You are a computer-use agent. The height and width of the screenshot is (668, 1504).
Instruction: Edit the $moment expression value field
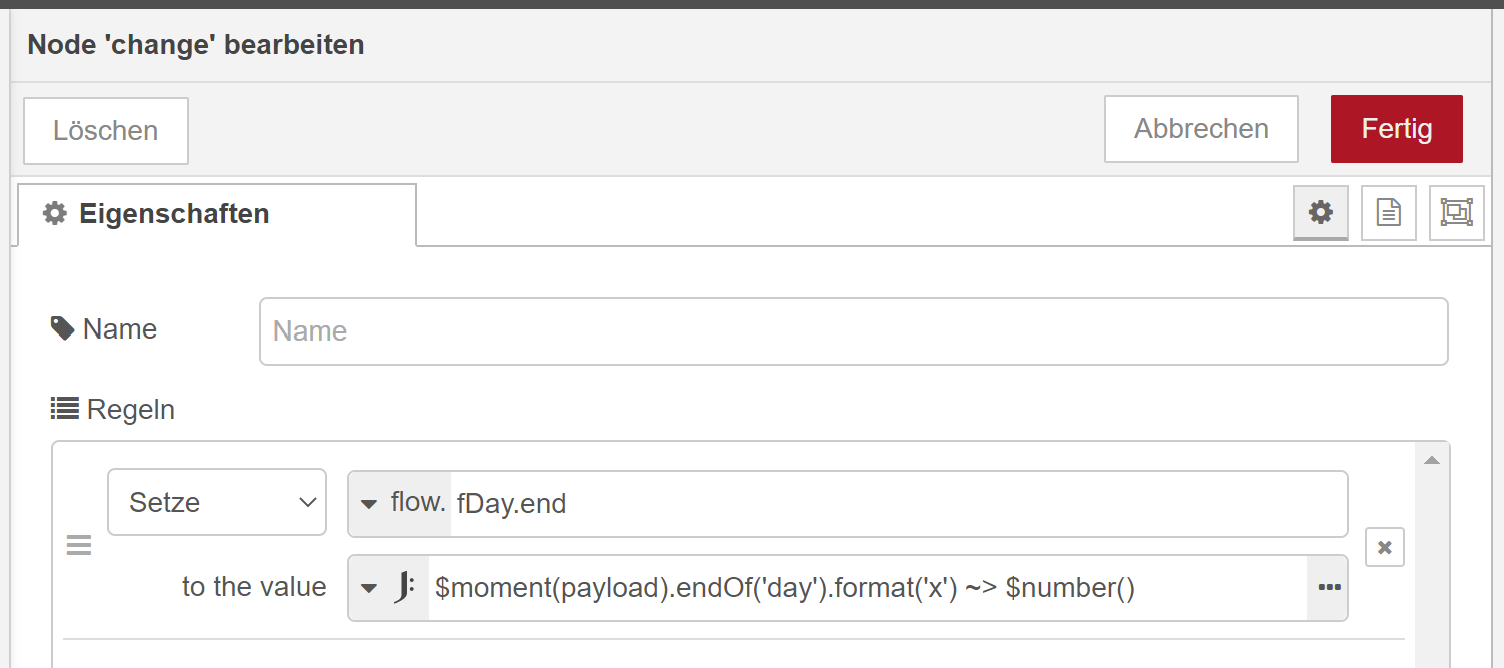point(866,588)
